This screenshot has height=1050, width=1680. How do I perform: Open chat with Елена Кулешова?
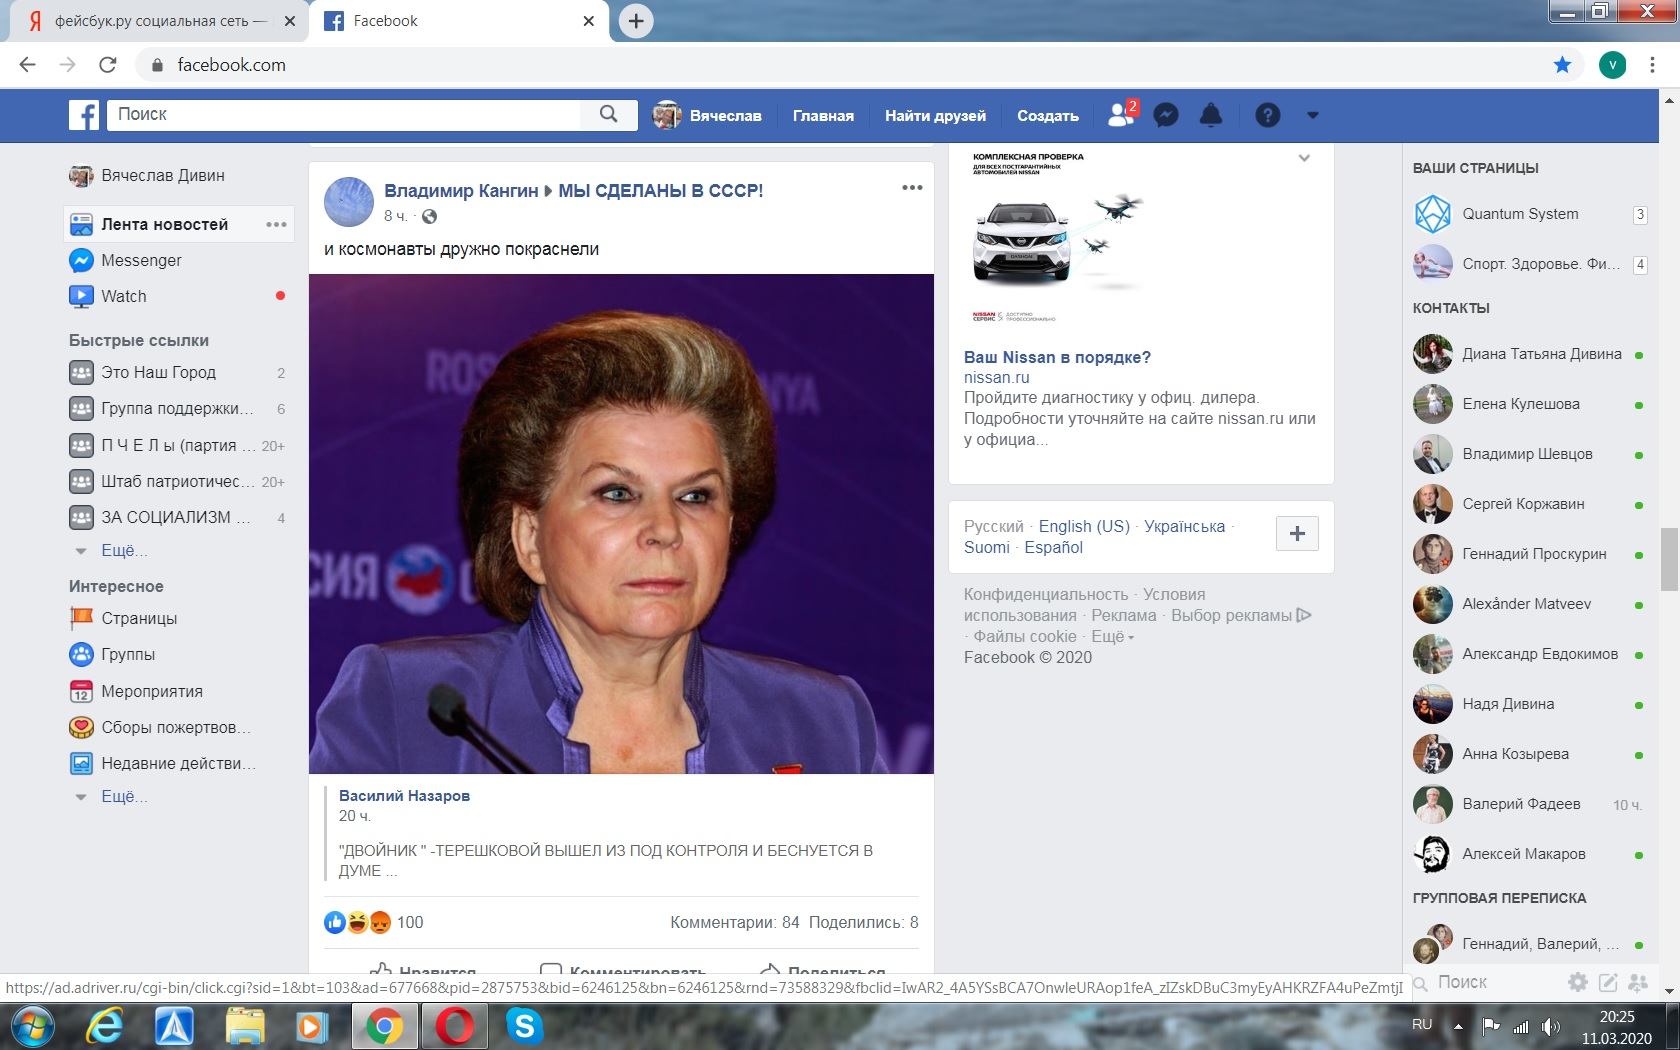coord(1520,404)
